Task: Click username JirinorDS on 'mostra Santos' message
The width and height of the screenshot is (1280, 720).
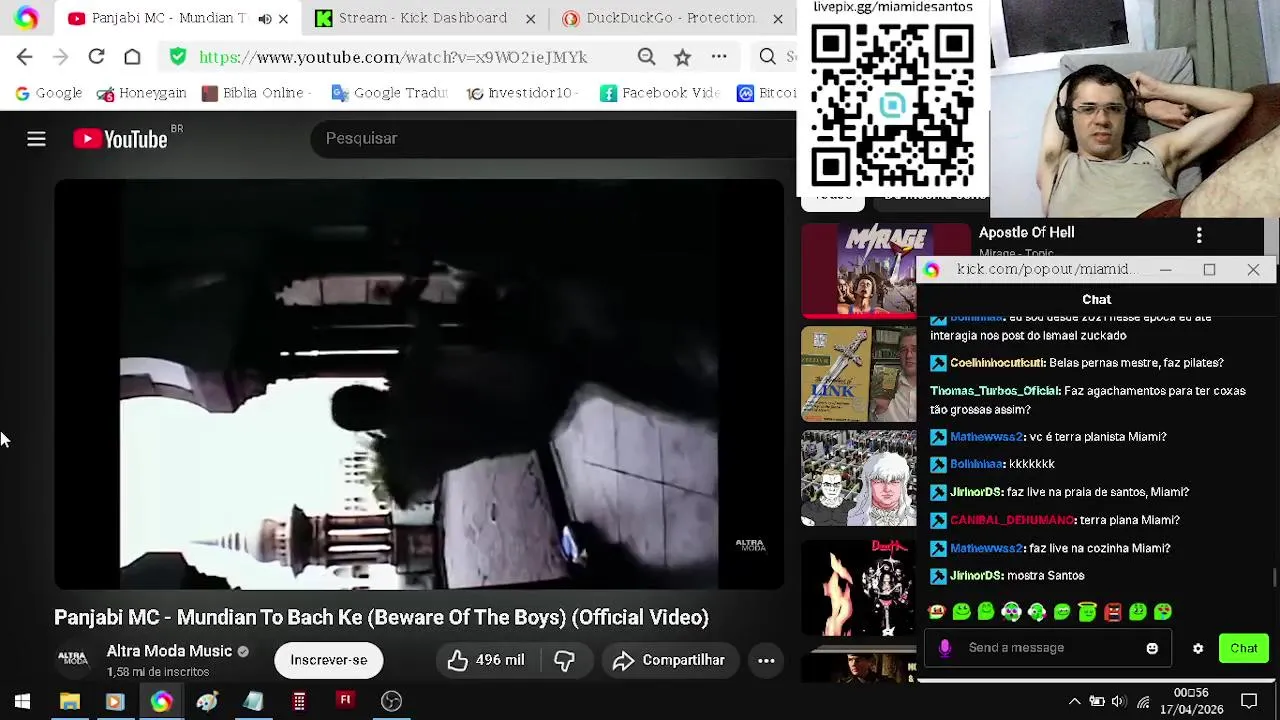Action: [x=976, y=576]
